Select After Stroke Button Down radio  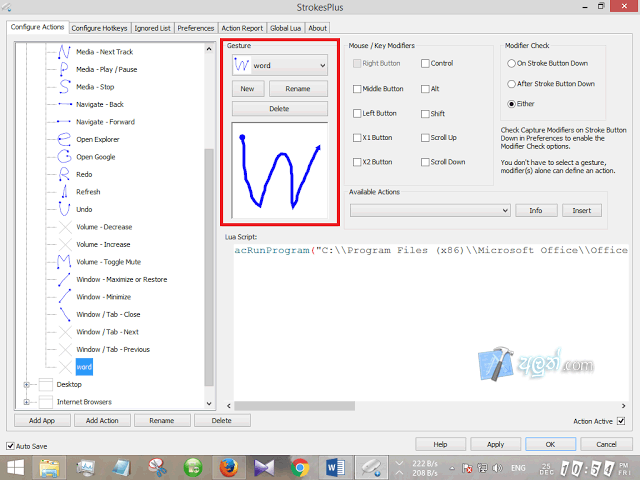tap(511, 84)
